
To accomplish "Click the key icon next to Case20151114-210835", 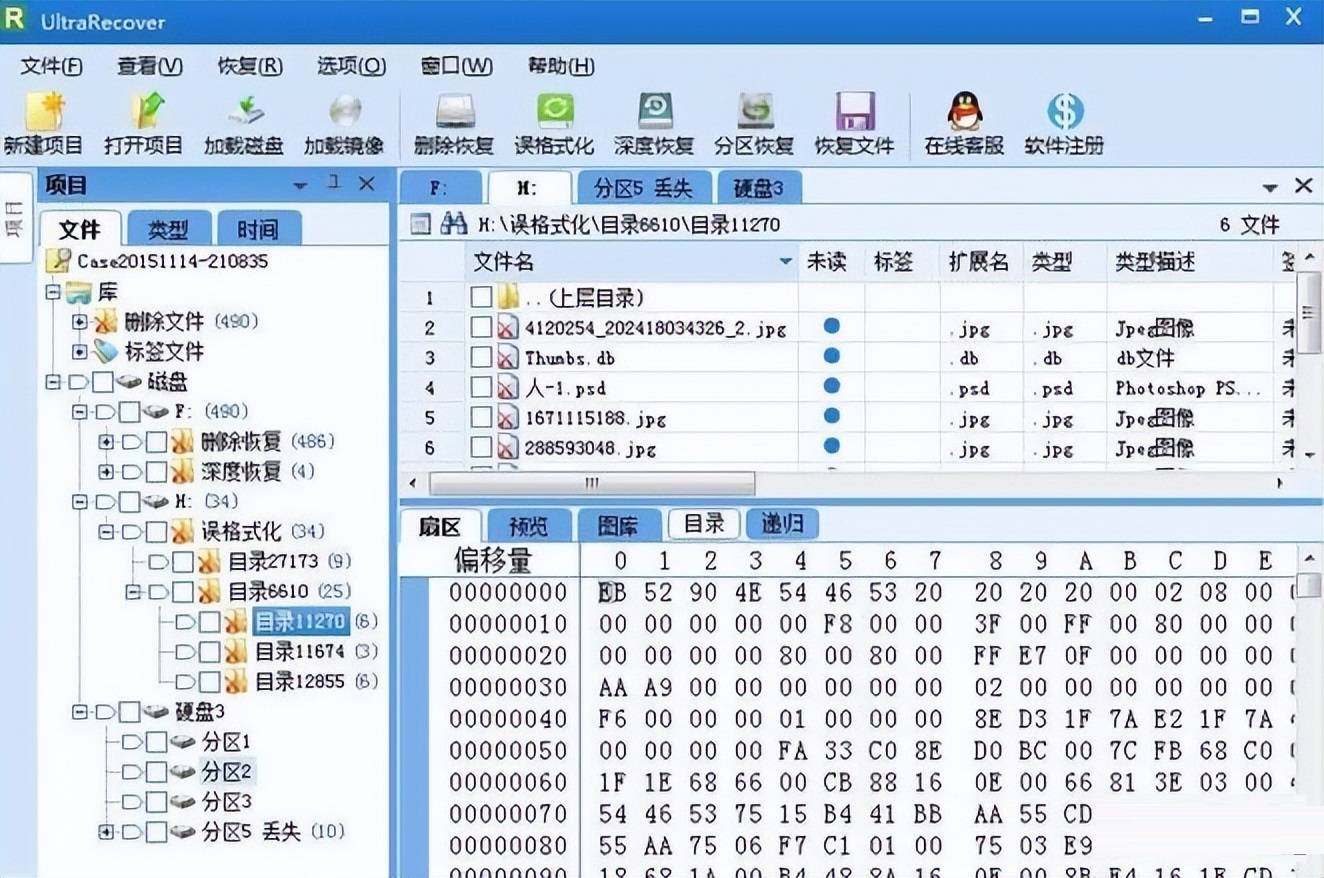I will pos(58,262).
